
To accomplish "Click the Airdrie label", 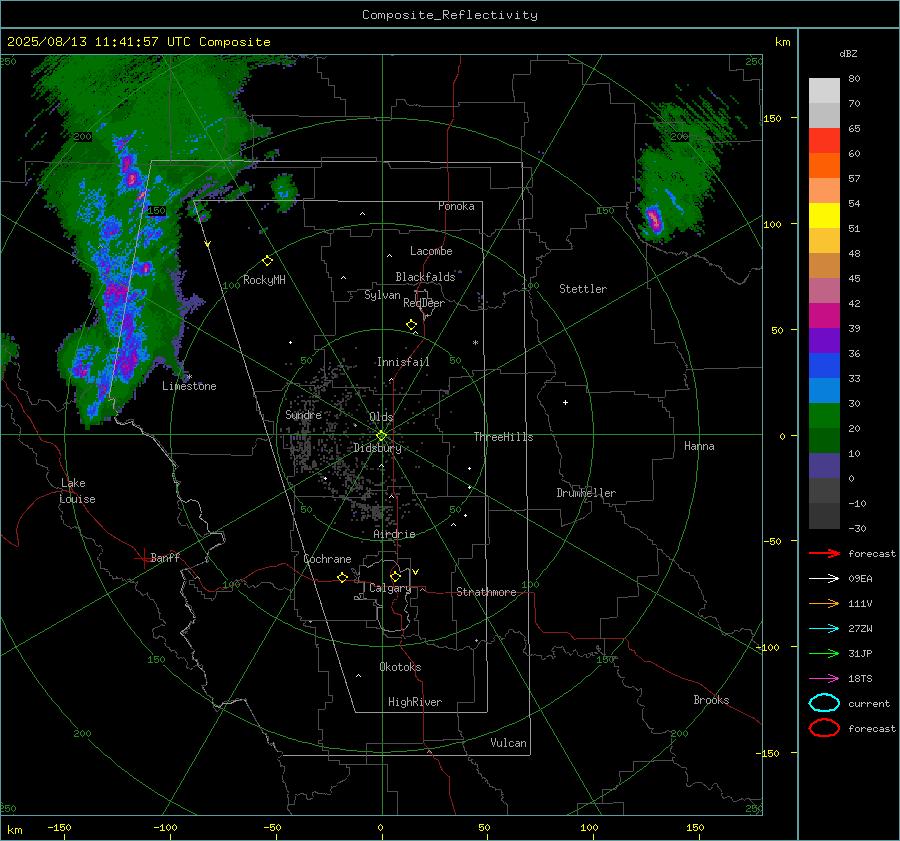I will tap(394, 534).
